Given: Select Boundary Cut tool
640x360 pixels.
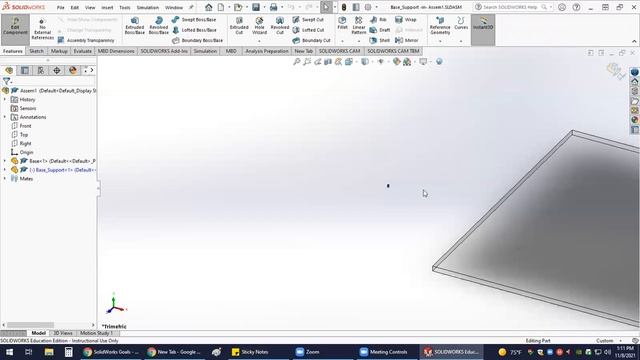Looking at the screenshot, I should click(311, 40).
